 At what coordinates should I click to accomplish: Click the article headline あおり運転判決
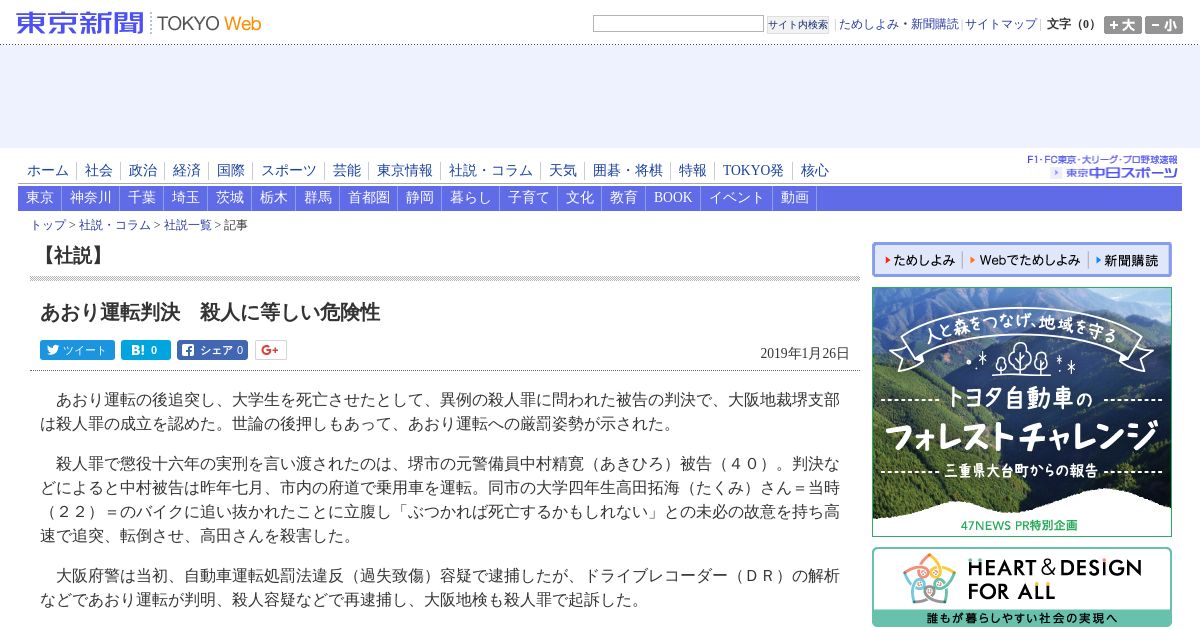(x=210, y=312)
